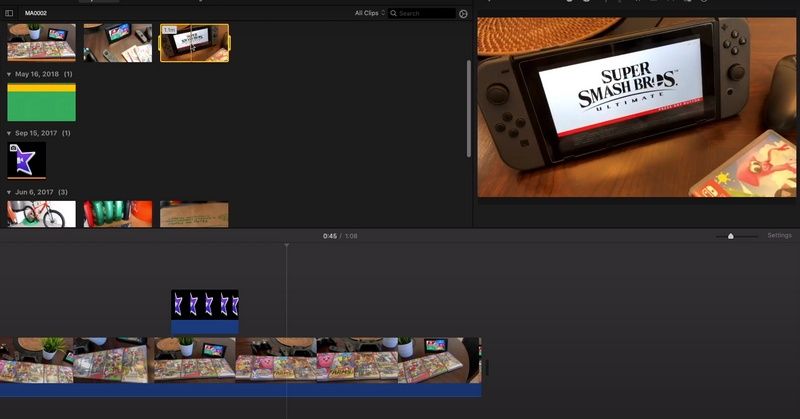Select the green and yellow background clip
This screenshot has width=800, height=419.
coord(41,102)
